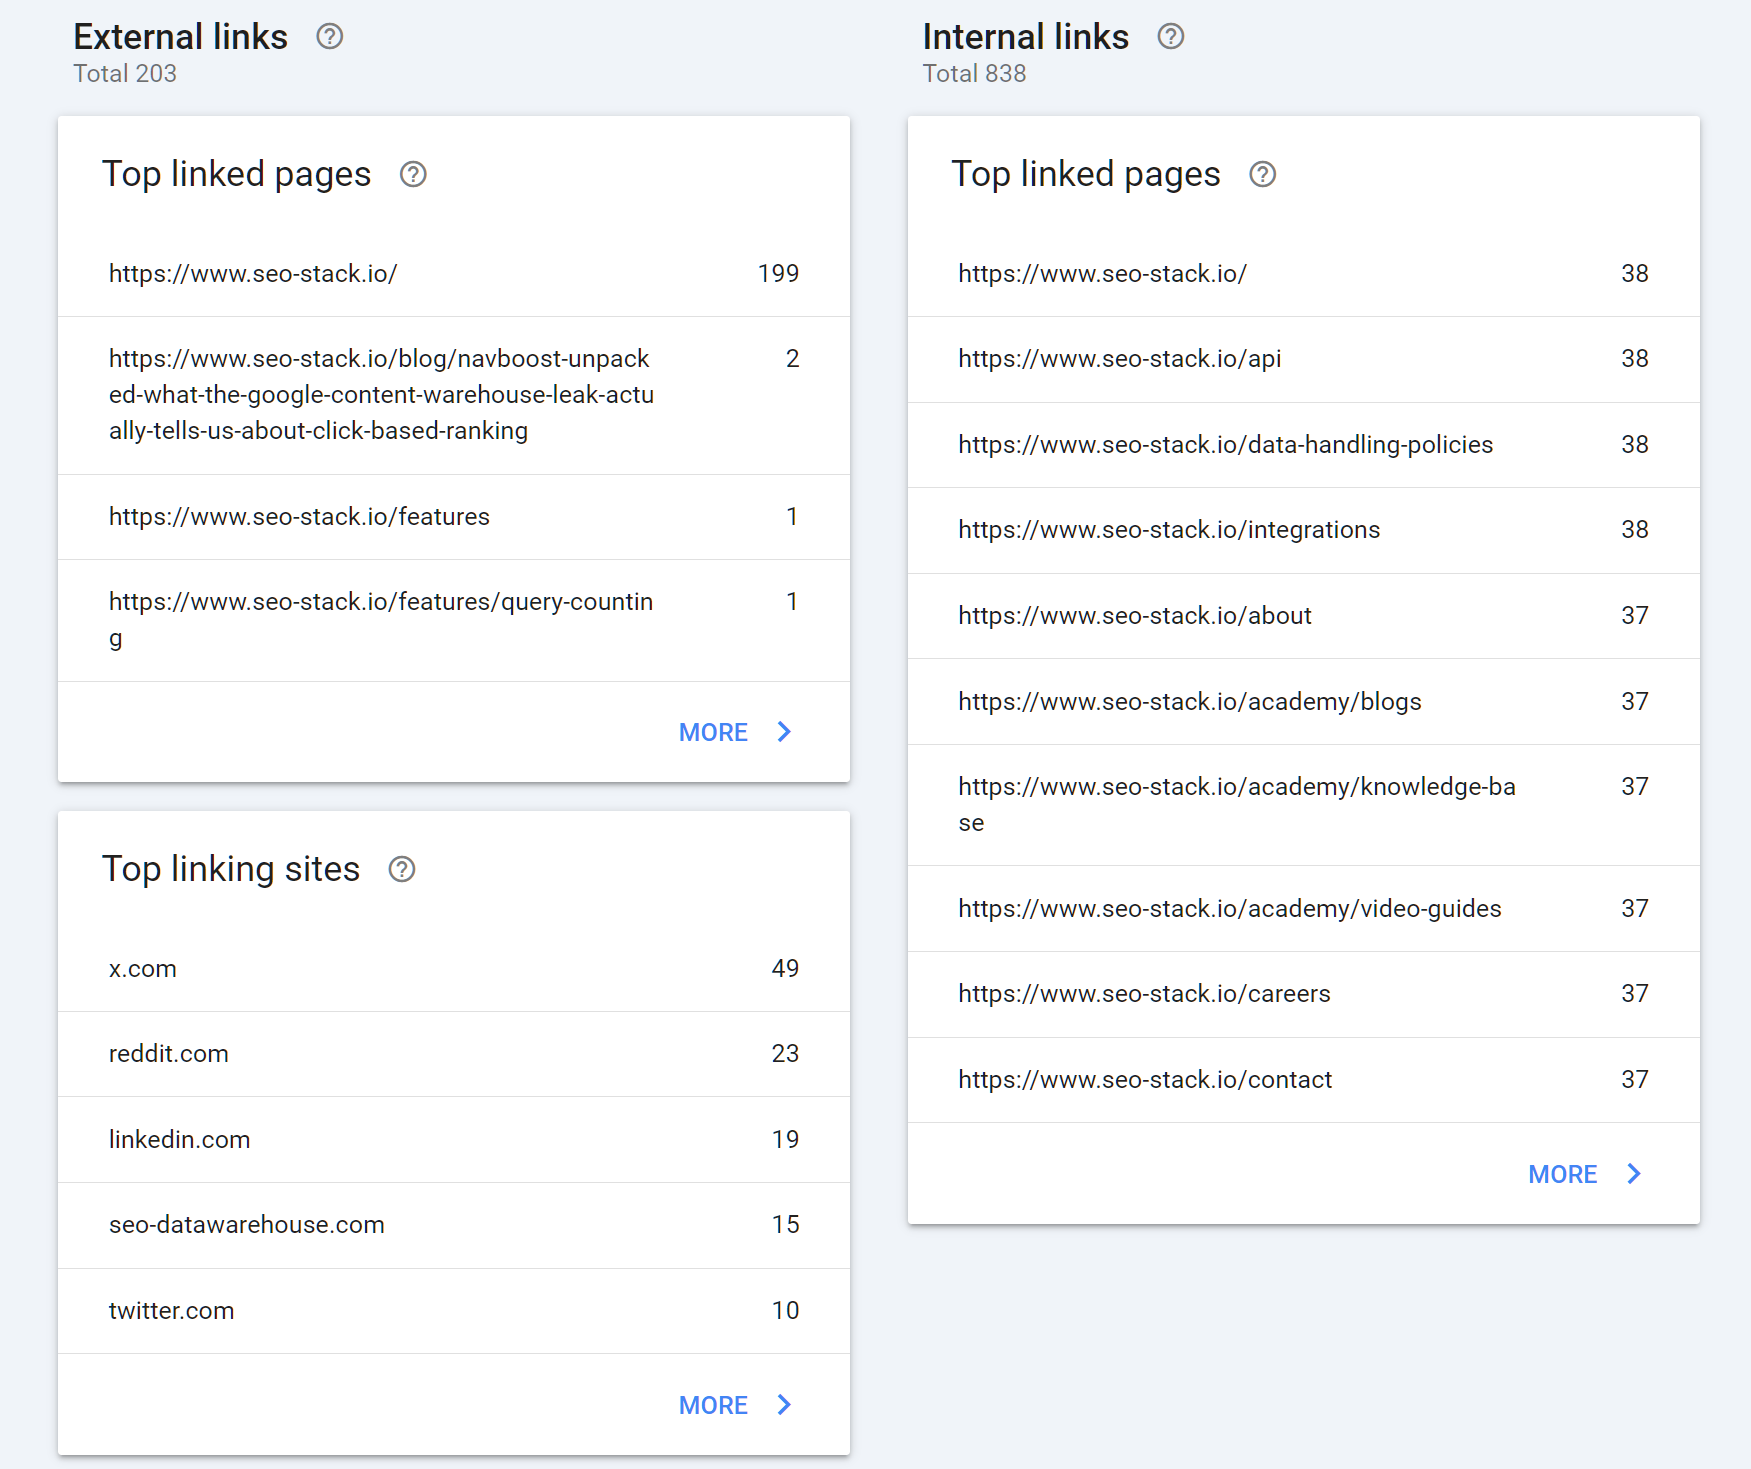
Task: Expand MORE in internal Top linked pages
Action: point(1584,1174)
